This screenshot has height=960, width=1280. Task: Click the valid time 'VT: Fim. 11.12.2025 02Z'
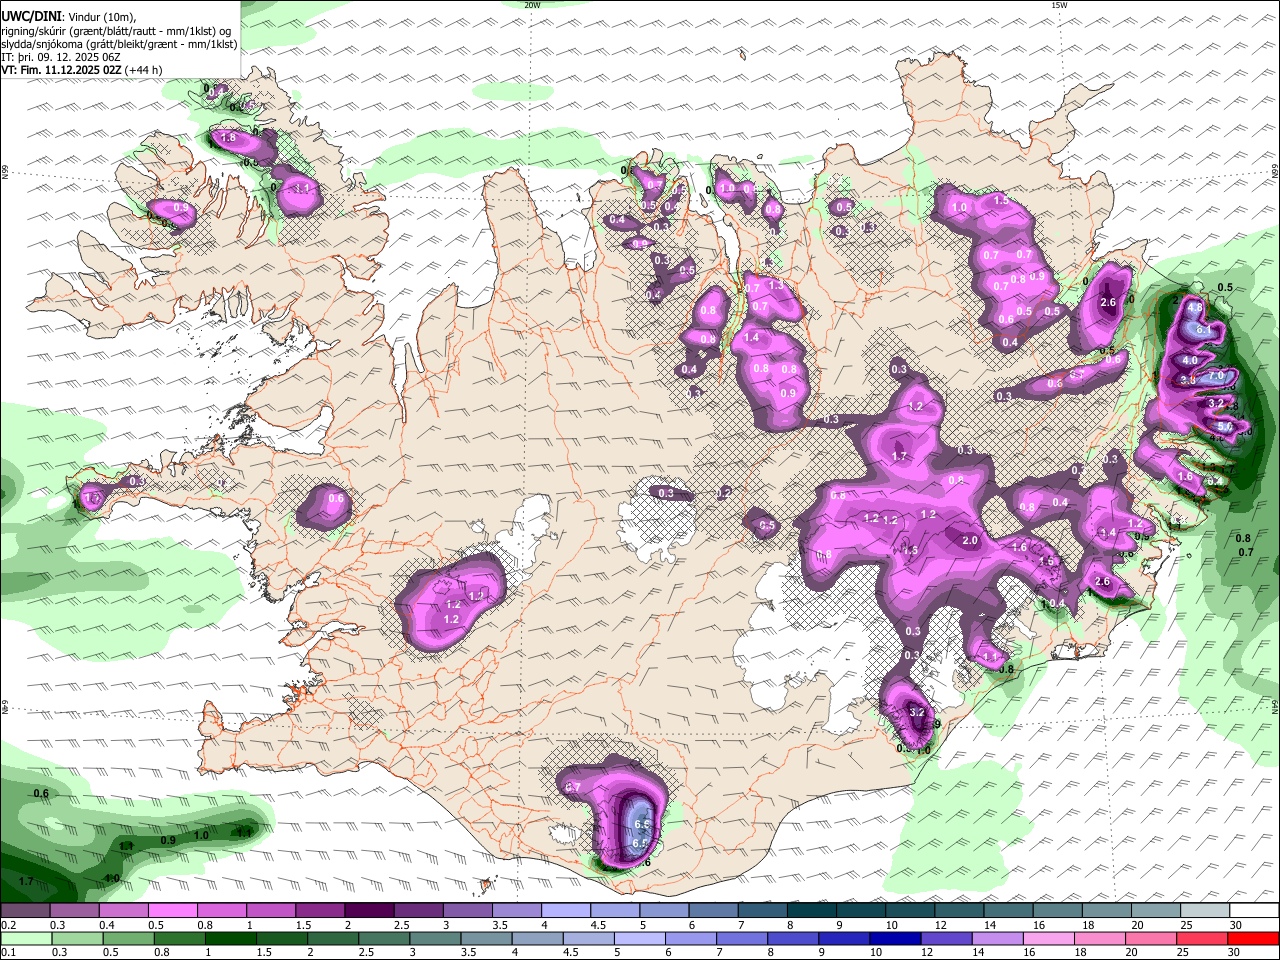62,70
